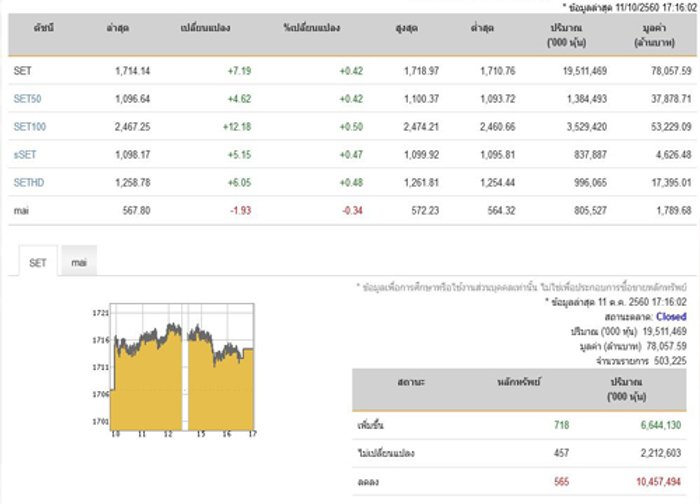
Task: Select SET100 percent change +0.50
Action: tap(351, 127)
